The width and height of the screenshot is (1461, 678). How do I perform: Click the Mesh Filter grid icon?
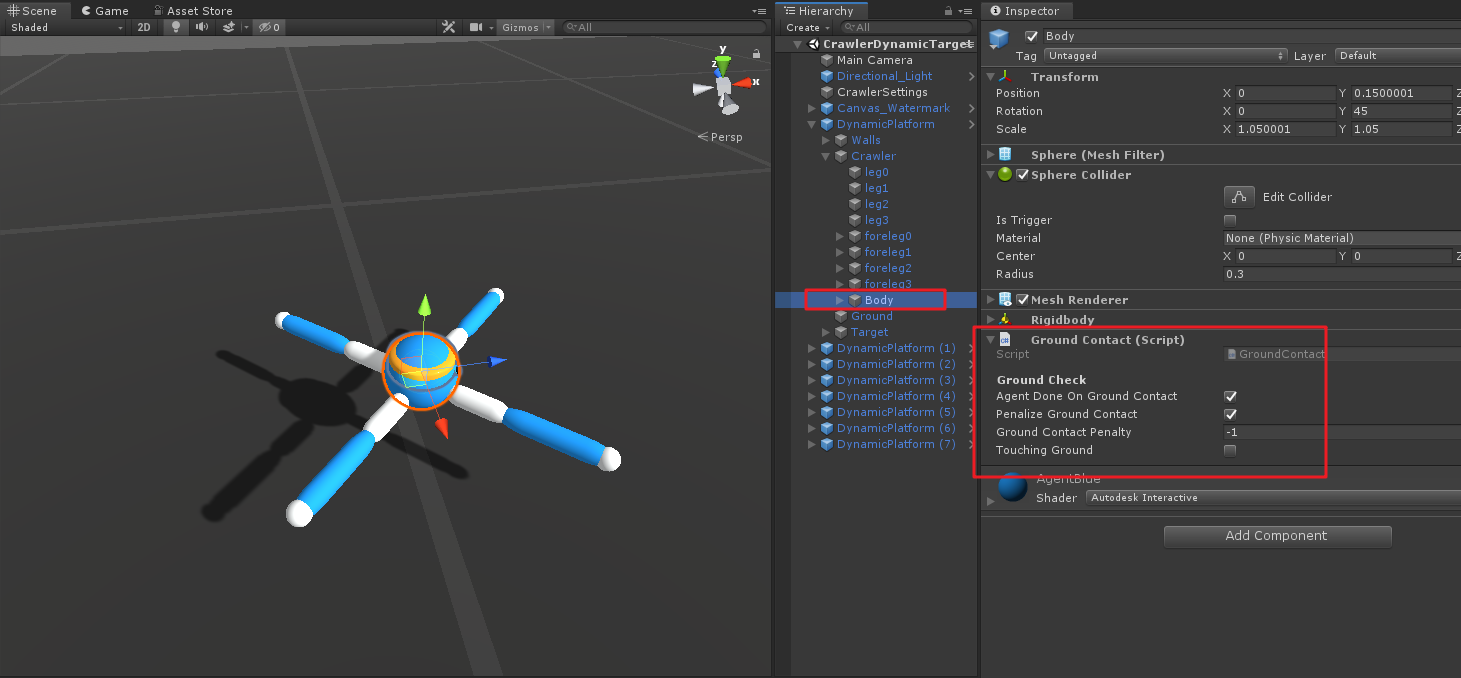(1006, 154)
